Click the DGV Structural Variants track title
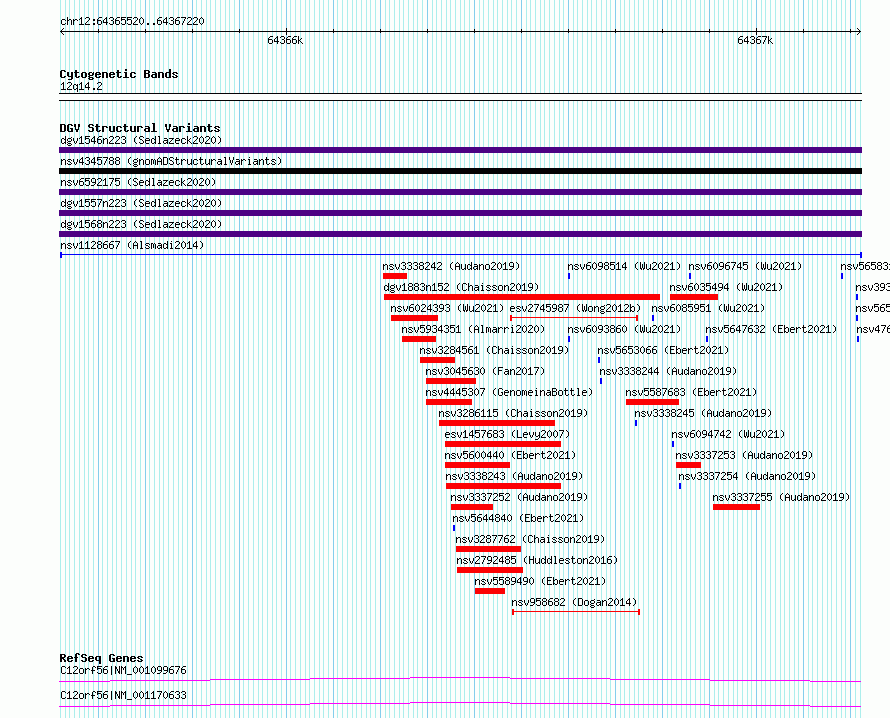The image size is (890, 718). coord(140,128)
